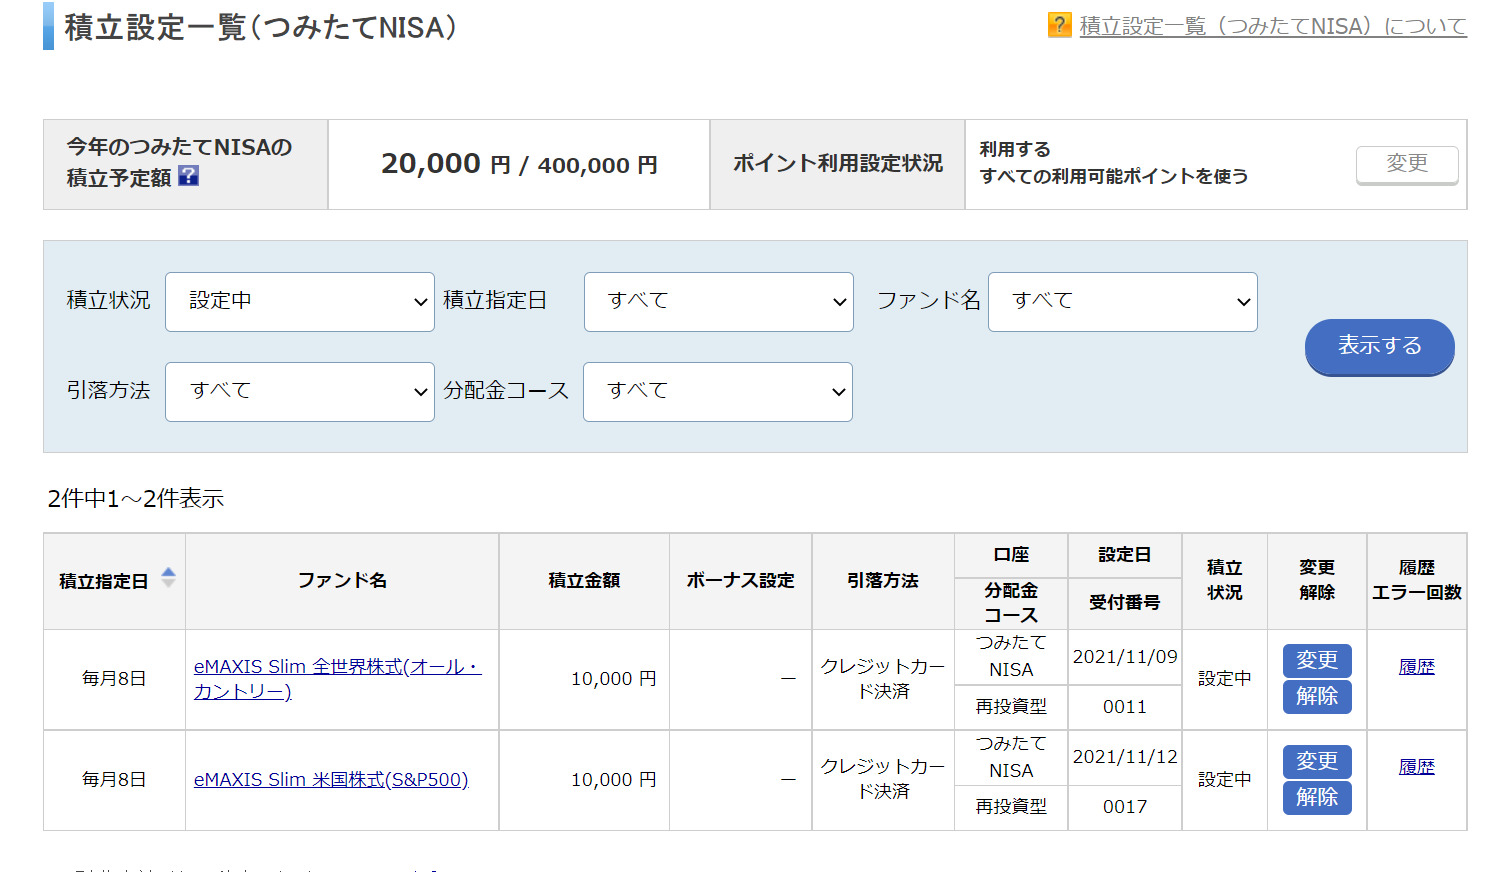Image resolution: width=1511 pixels, height=872 pixels.
Task: Click 変更 for the 米国株式 S&P500 fund
Action: (1316, 761)
